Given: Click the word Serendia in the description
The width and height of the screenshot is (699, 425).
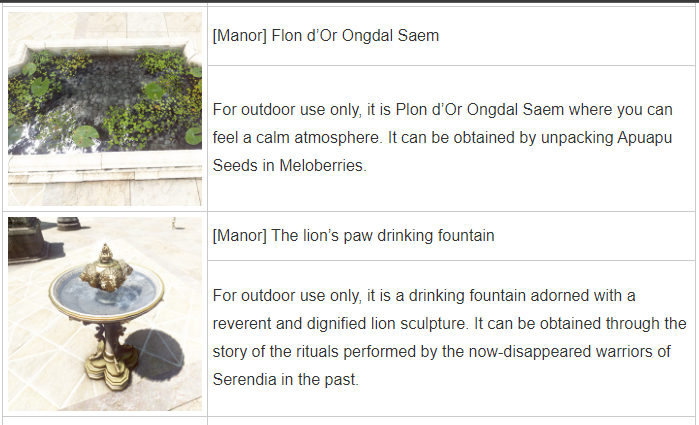Looking at the screenshot, I should pyautogui.click(x=244, y=380).
